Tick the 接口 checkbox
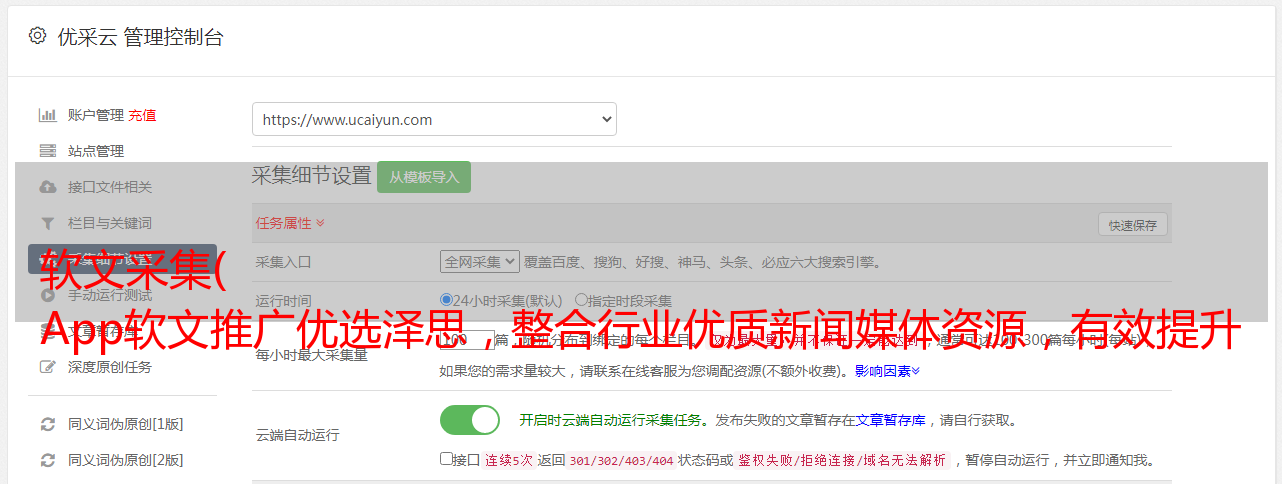 tap(446, 459)
